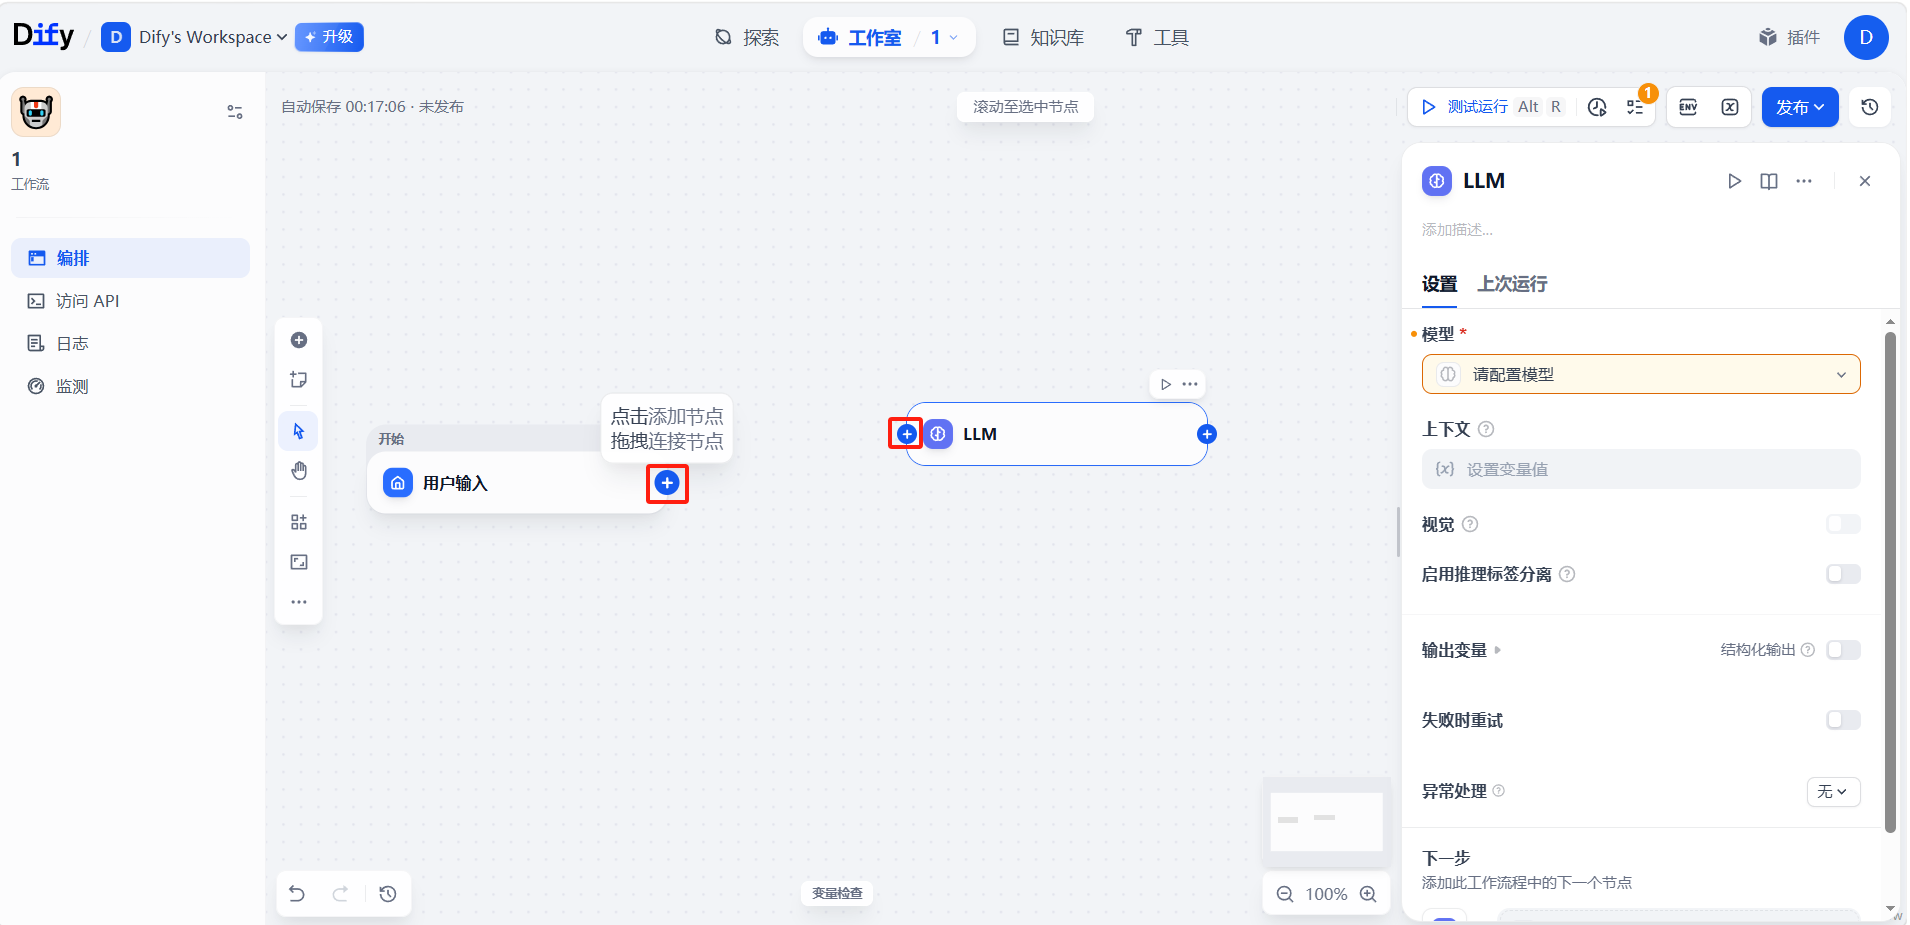Image resolution: width=1910 pixels, height=925 pixels.
Task: Run the LLM node from panel header
Action: point(1734,181)
